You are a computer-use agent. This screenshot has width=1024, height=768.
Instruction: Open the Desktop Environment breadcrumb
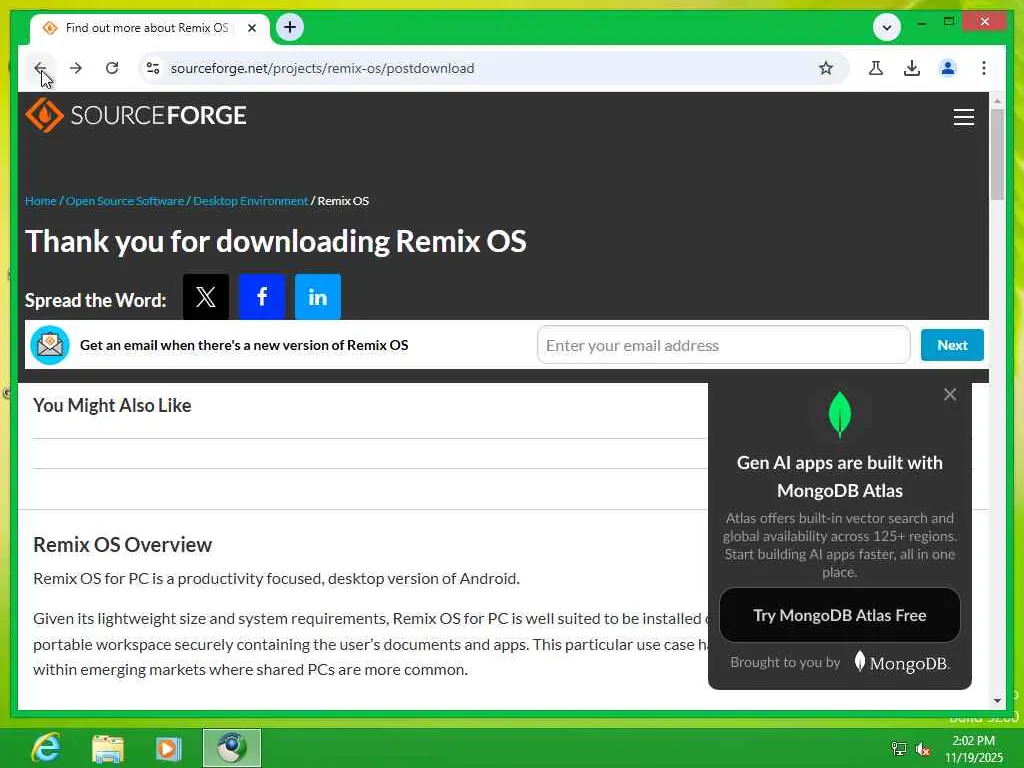250,200
